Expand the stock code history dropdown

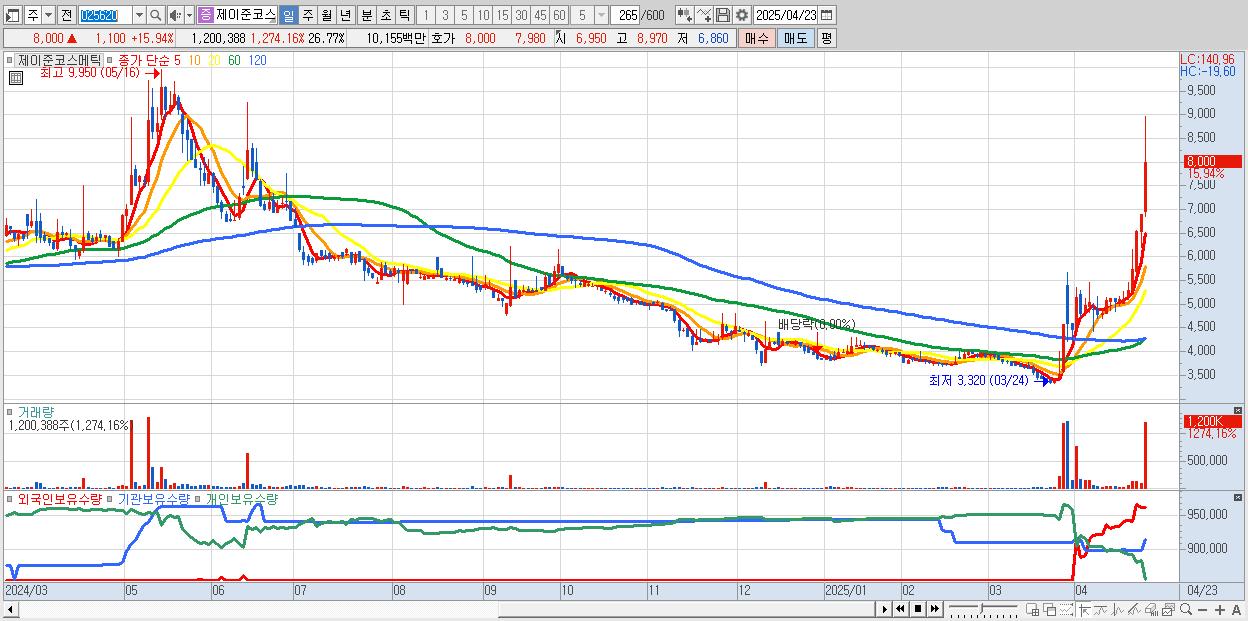tap(139, 15)
